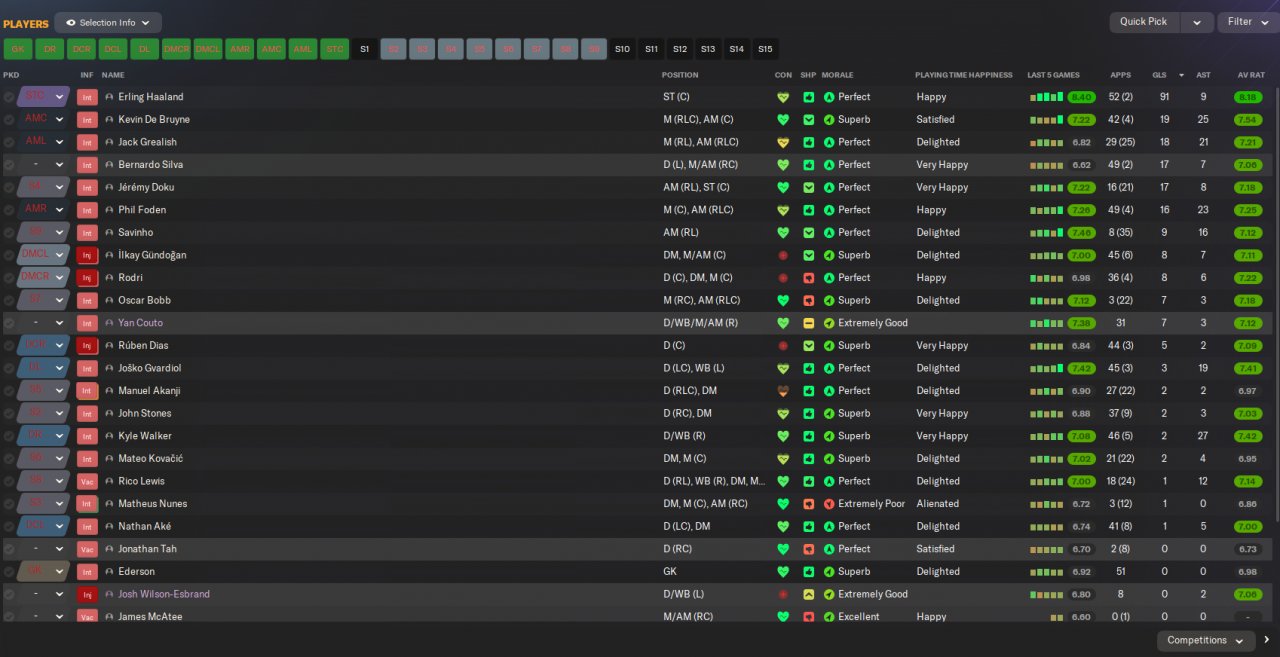
Task: Click the next arrow beside Competitions
Action: point(1267,640)
